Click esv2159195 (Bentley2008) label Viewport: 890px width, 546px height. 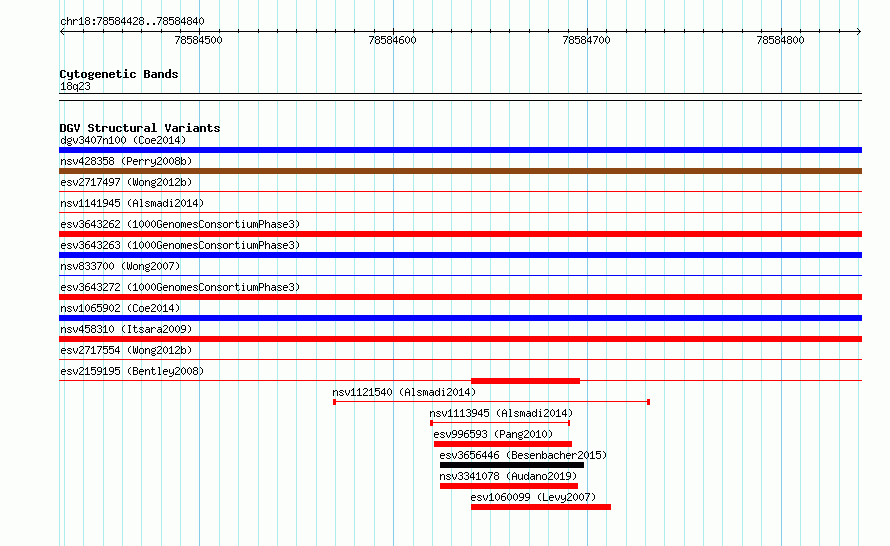pyautogui.click(x=132, y=371)
